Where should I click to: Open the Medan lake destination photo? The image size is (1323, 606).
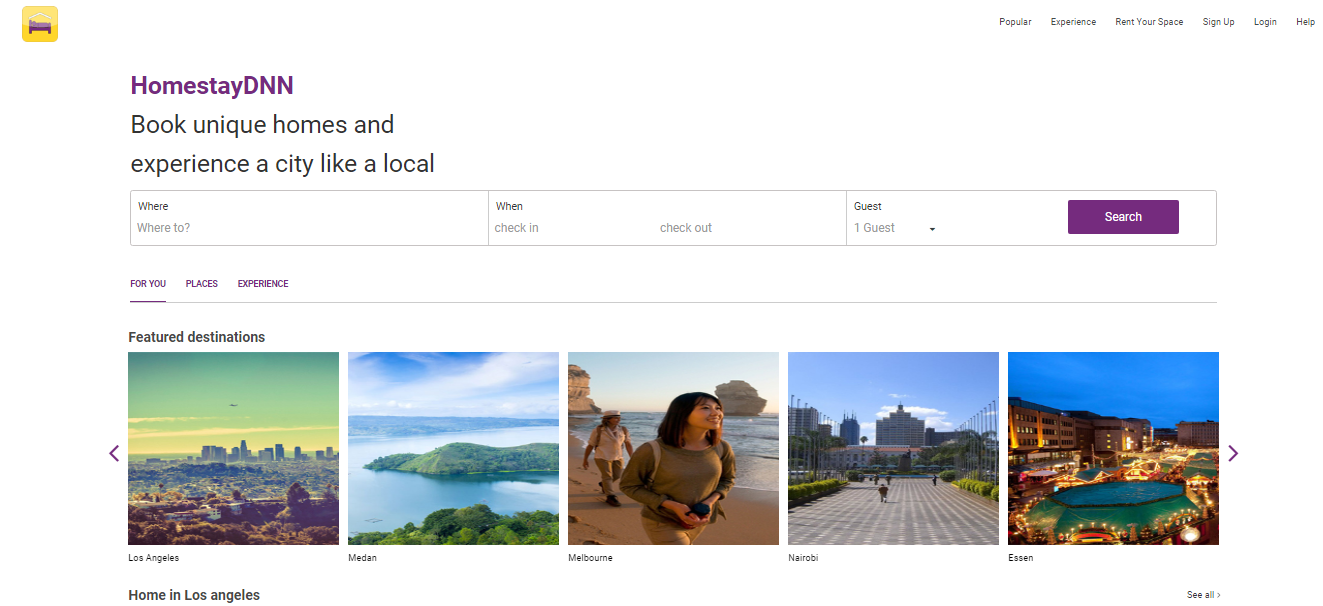pos(453,448)
